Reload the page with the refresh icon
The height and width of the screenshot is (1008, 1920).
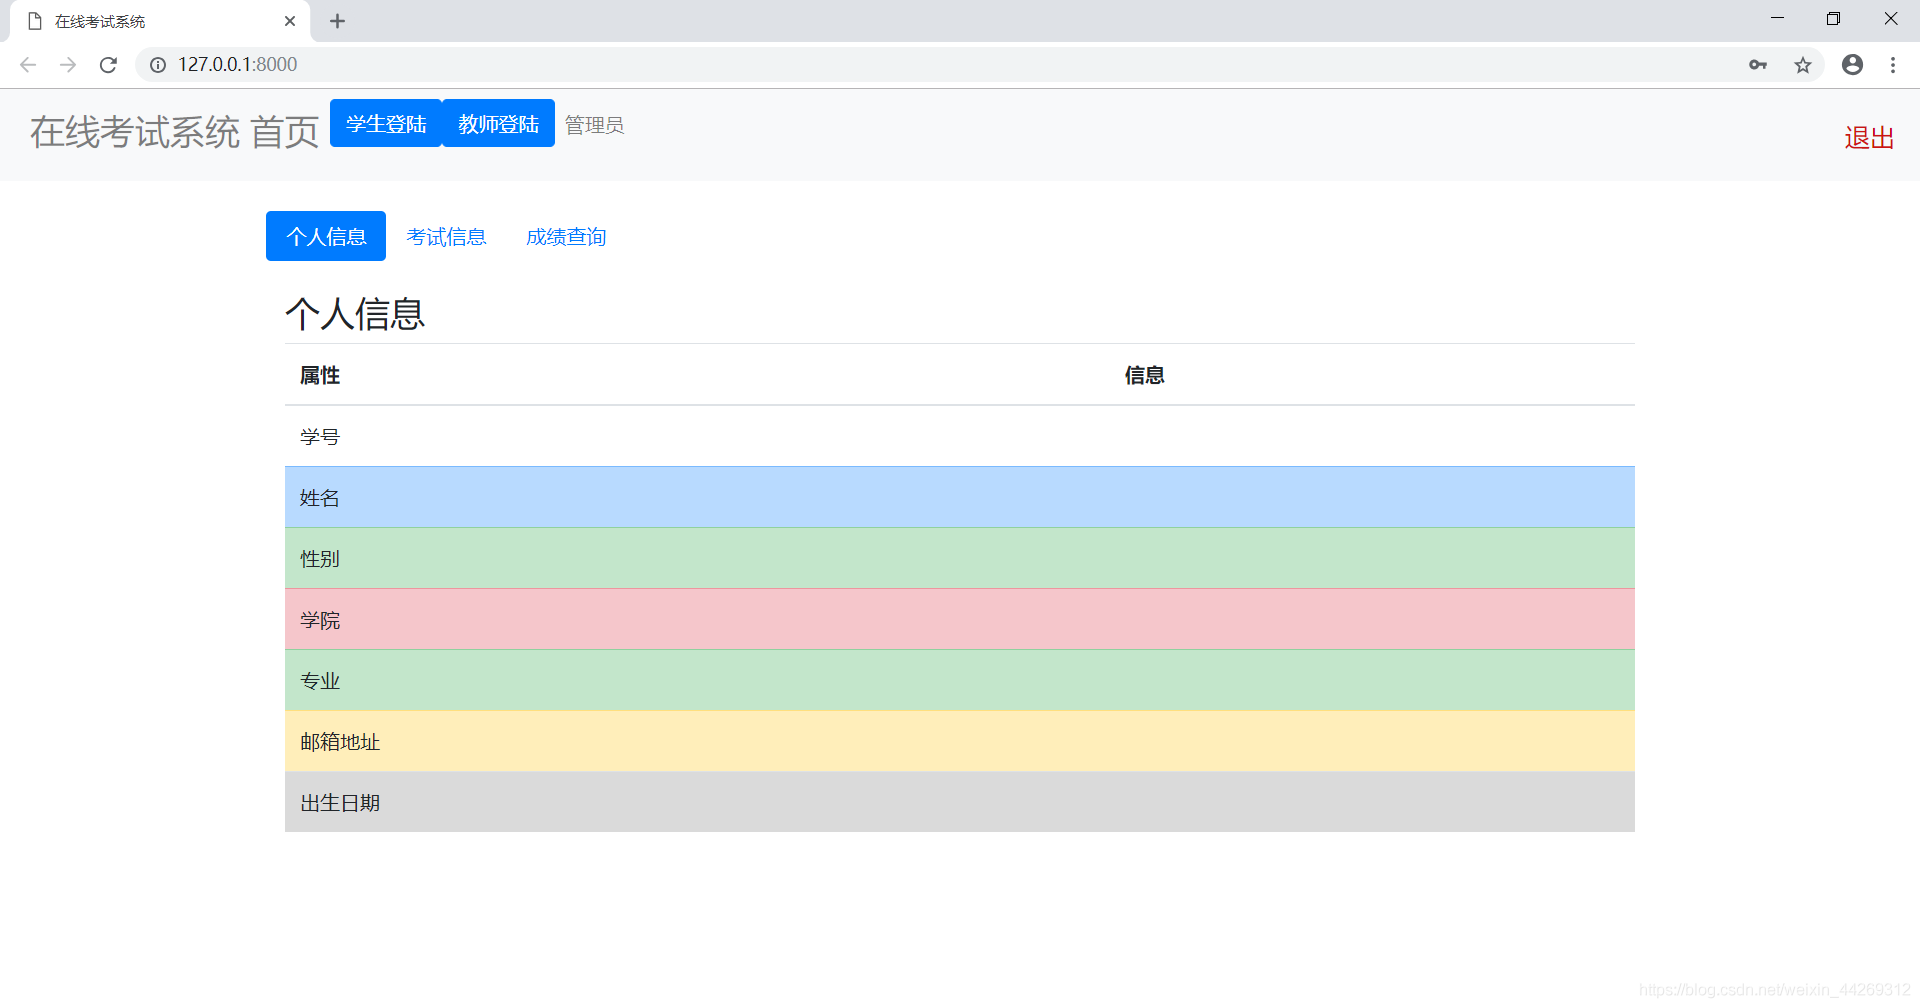click(108, 65)
